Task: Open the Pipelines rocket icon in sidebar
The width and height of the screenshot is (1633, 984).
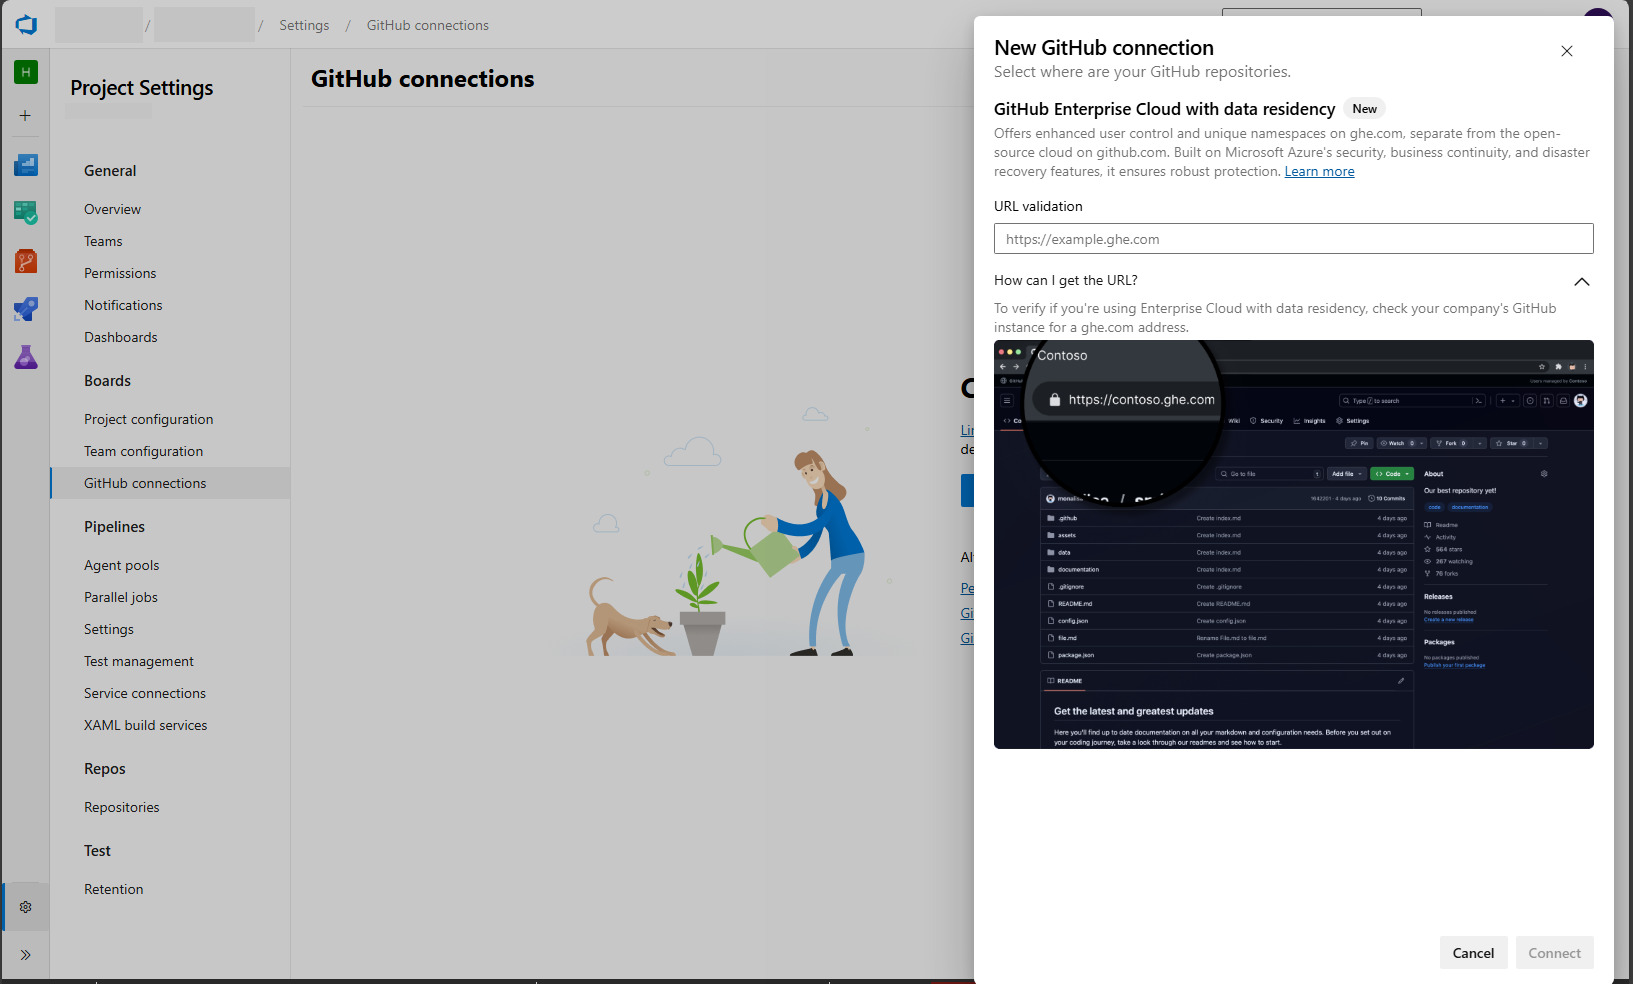Action: [26, 309]
